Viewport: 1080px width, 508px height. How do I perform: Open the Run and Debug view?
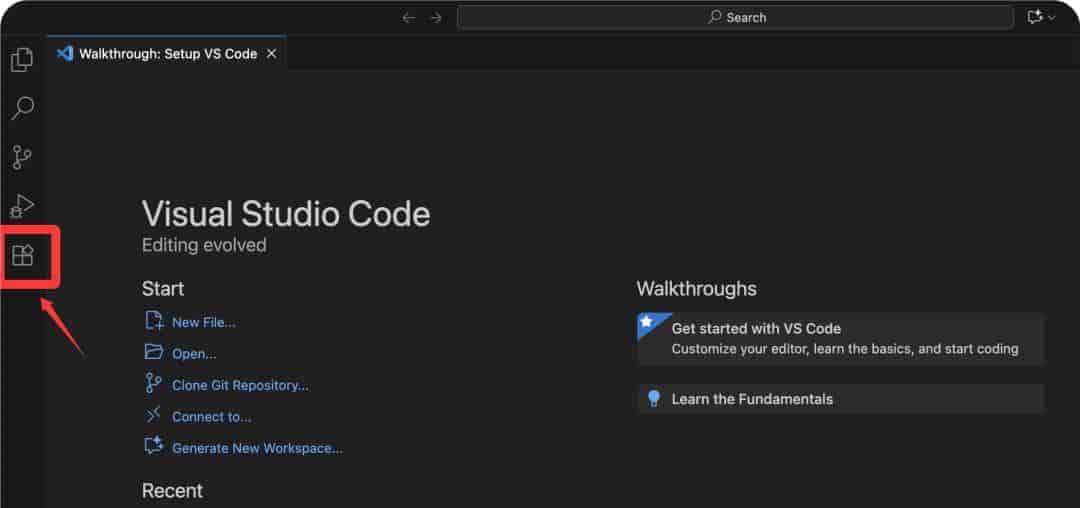[x=22, y=207]
